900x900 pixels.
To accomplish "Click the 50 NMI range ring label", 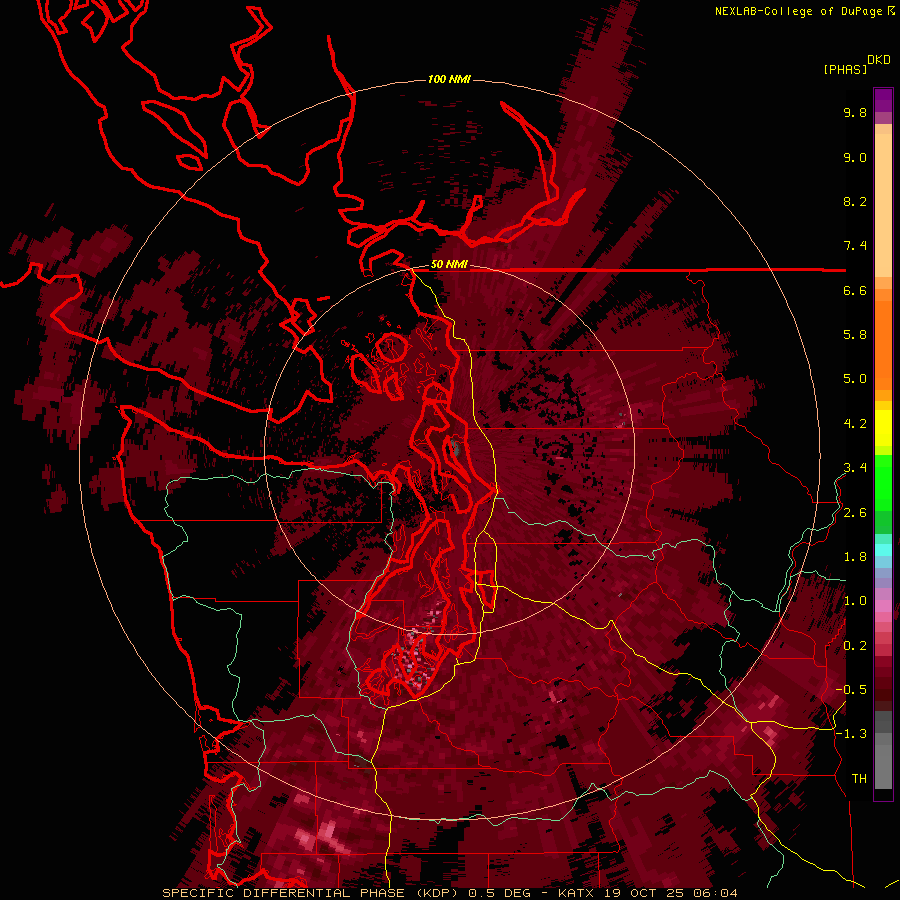I will (449, 265).
